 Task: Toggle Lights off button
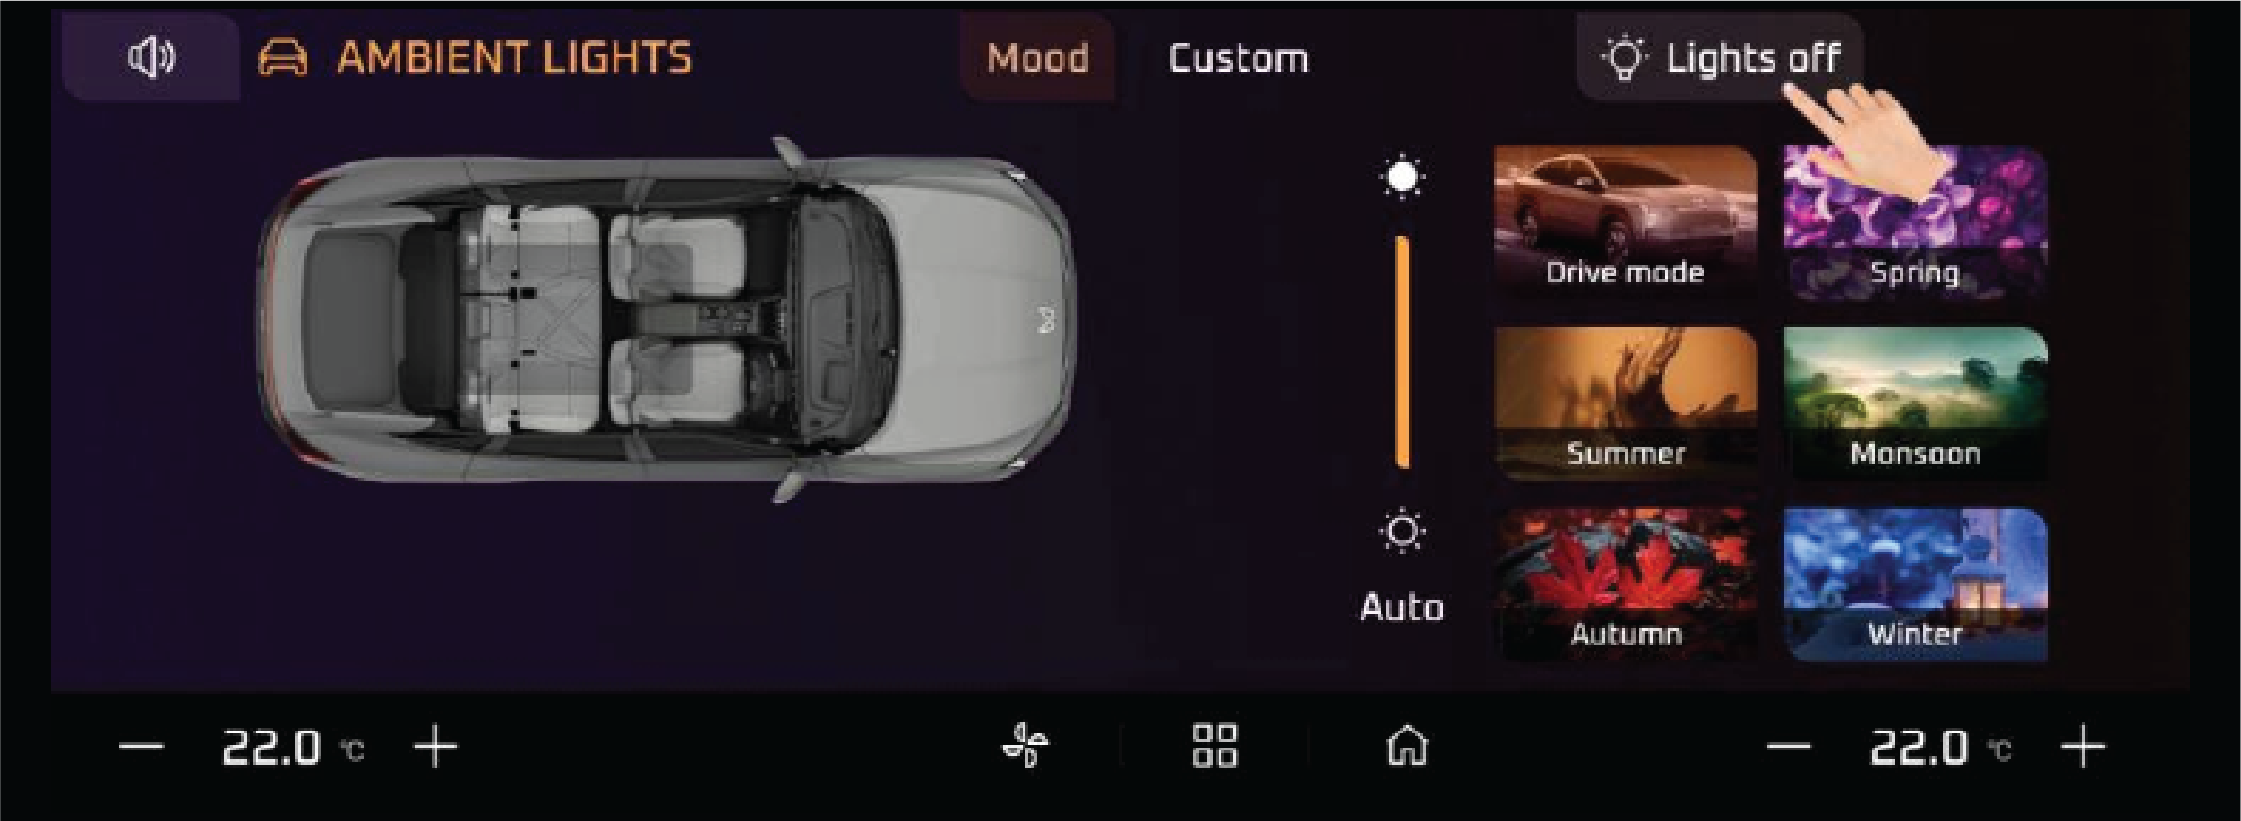[x=1720, y=57]
